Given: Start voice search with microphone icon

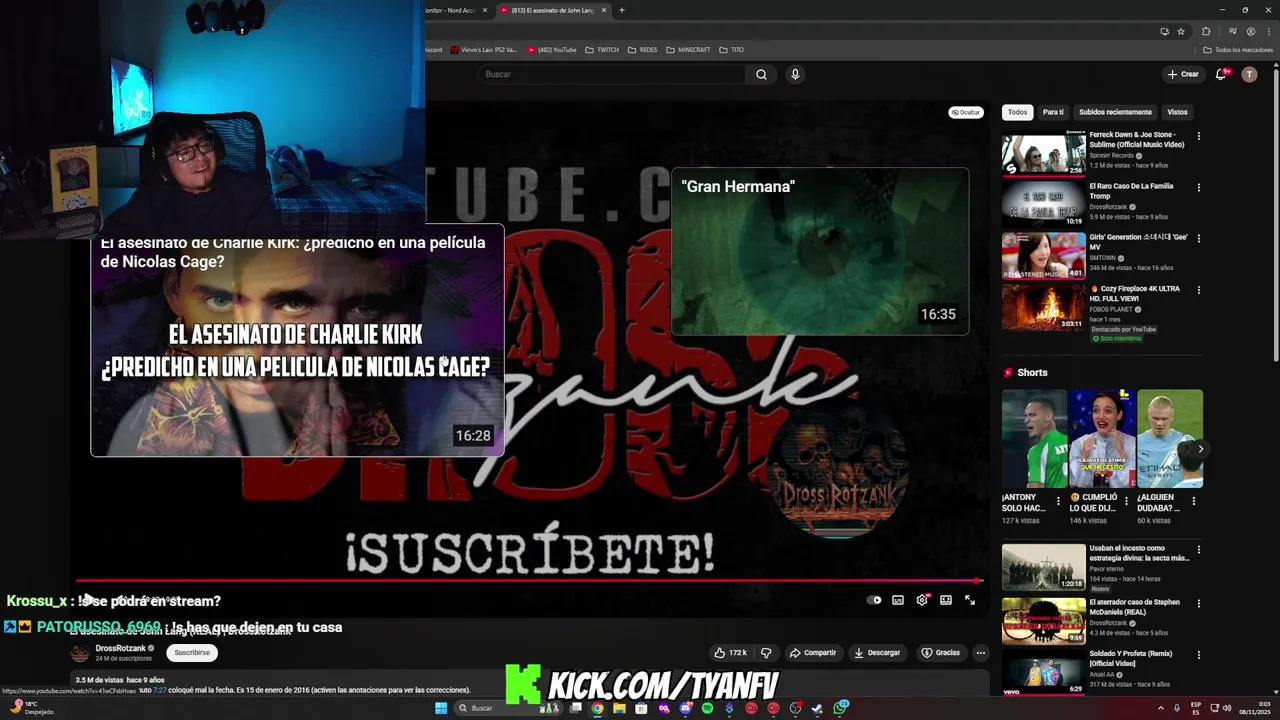Looking at the screenshot, I should (x=795, y=74).
